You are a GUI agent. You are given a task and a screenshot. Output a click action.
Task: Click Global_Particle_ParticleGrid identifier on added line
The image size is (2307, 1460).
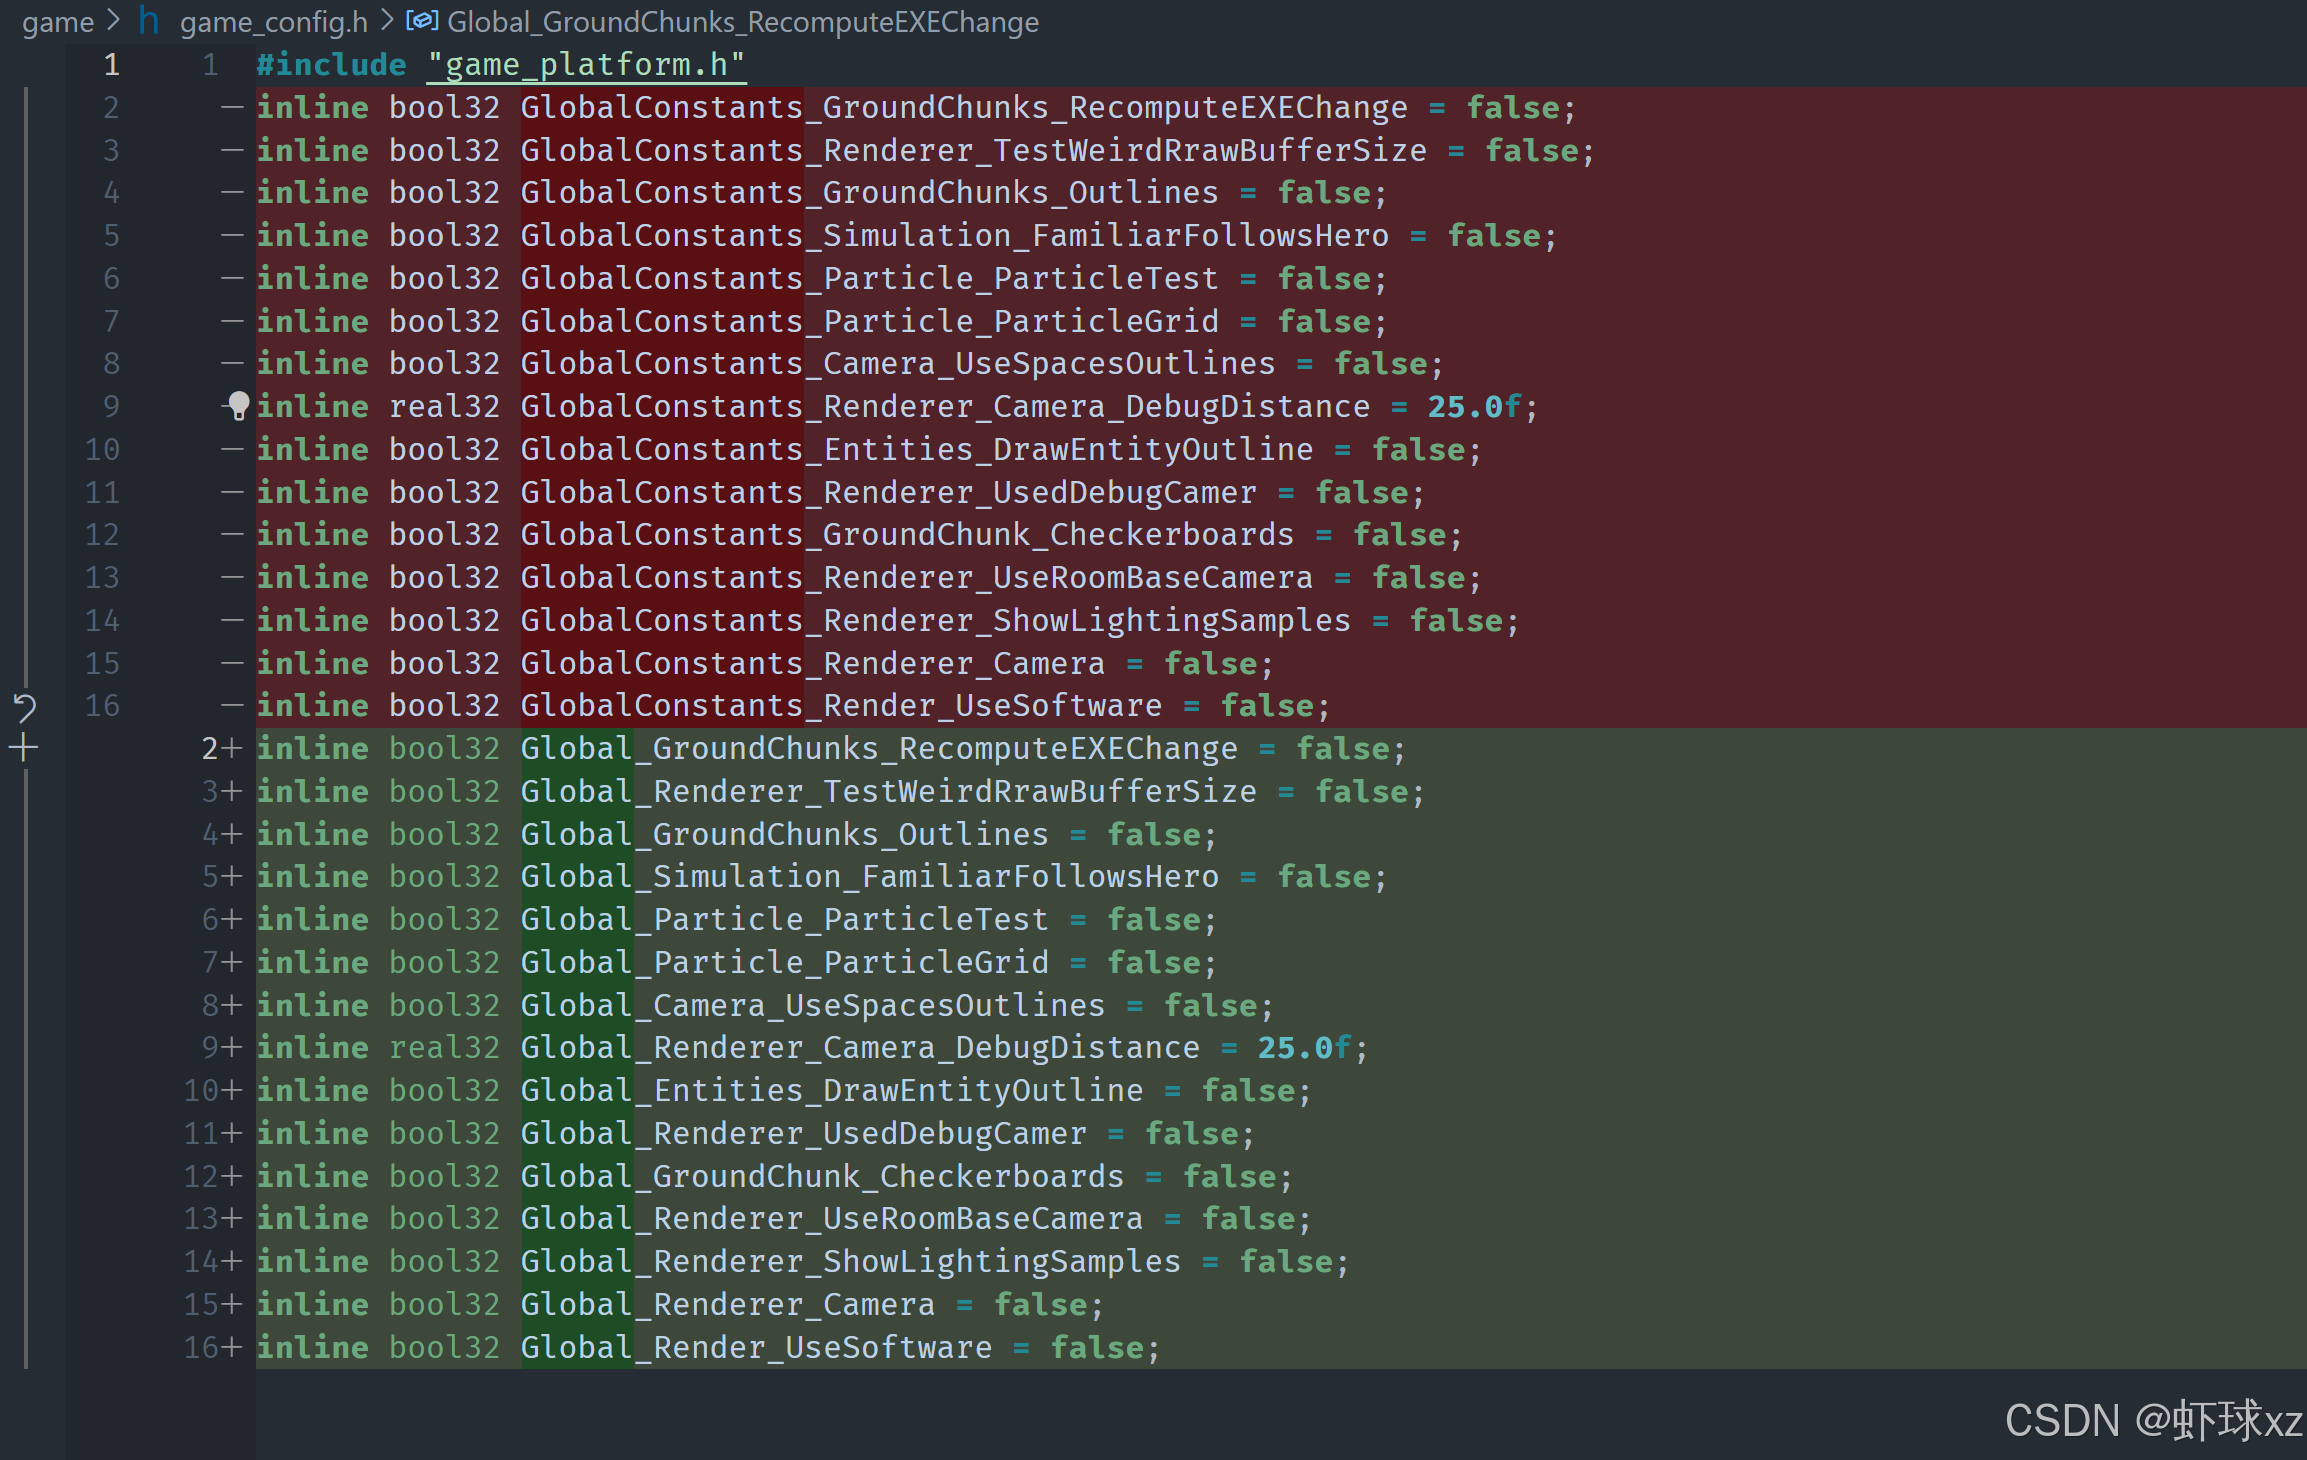coord(784,962)
